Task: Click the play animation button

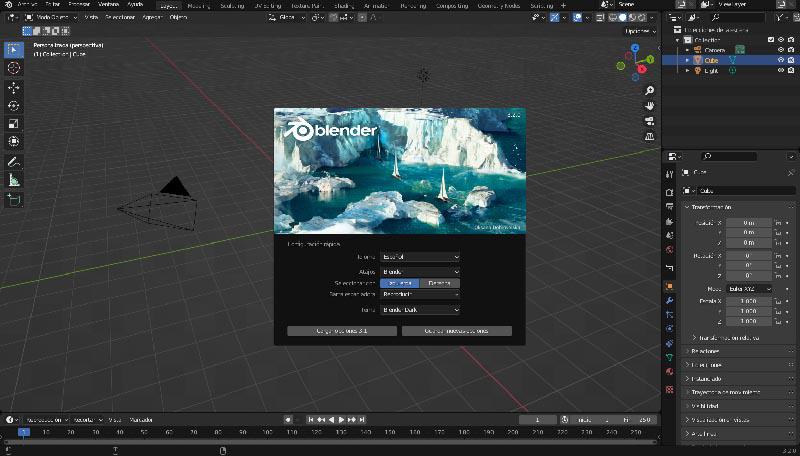Action: 341,420
